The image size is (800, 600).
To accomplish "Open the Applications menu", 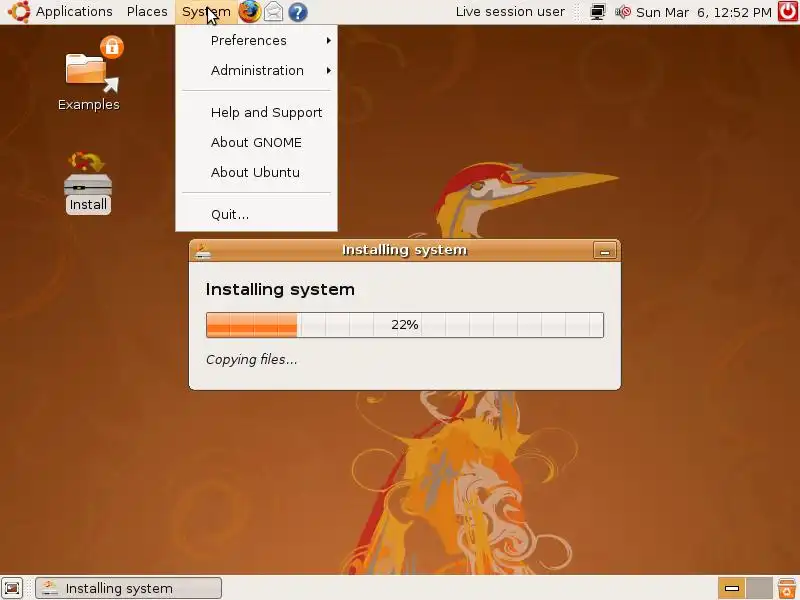I will pos(74,12).
